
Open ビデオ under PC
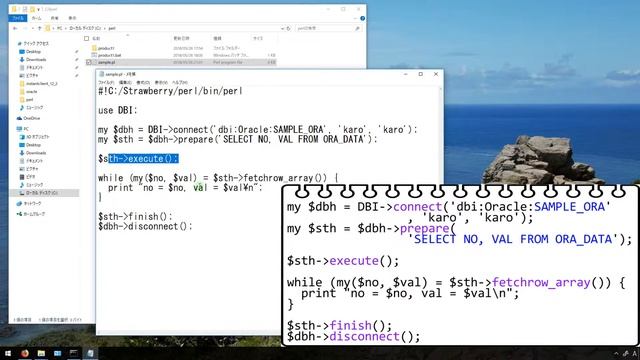click(x=31, y=177)
